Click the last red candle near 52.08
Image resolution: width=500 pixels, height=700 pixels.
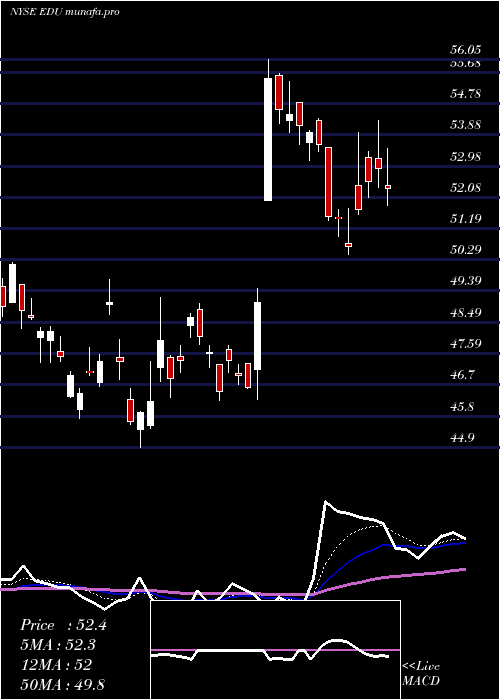388,187
